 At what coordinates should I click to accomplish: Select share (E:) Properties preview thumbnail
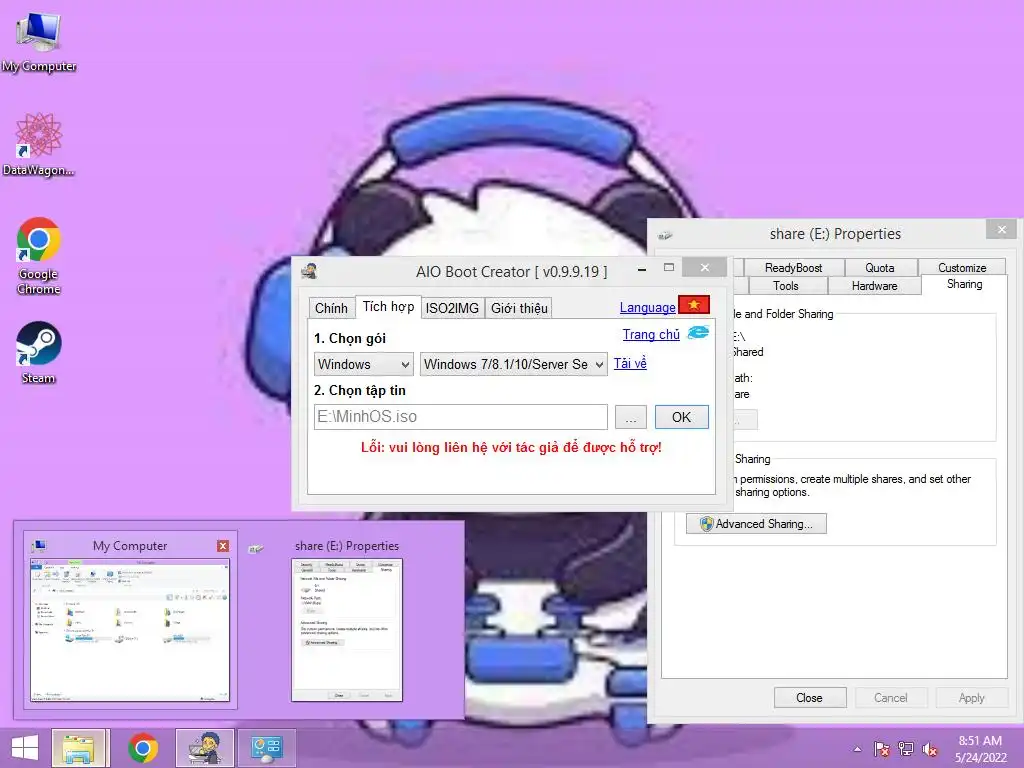tap(347, 630)
